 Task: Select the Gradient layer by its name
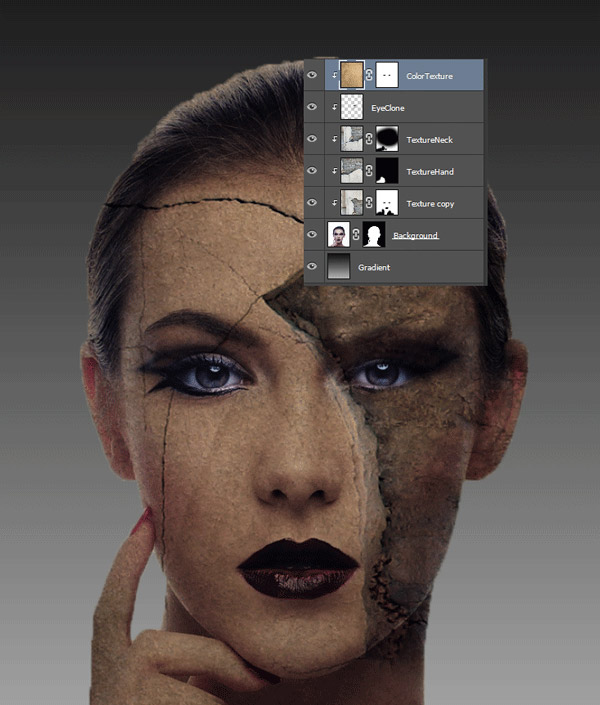(x=374, y=268)
